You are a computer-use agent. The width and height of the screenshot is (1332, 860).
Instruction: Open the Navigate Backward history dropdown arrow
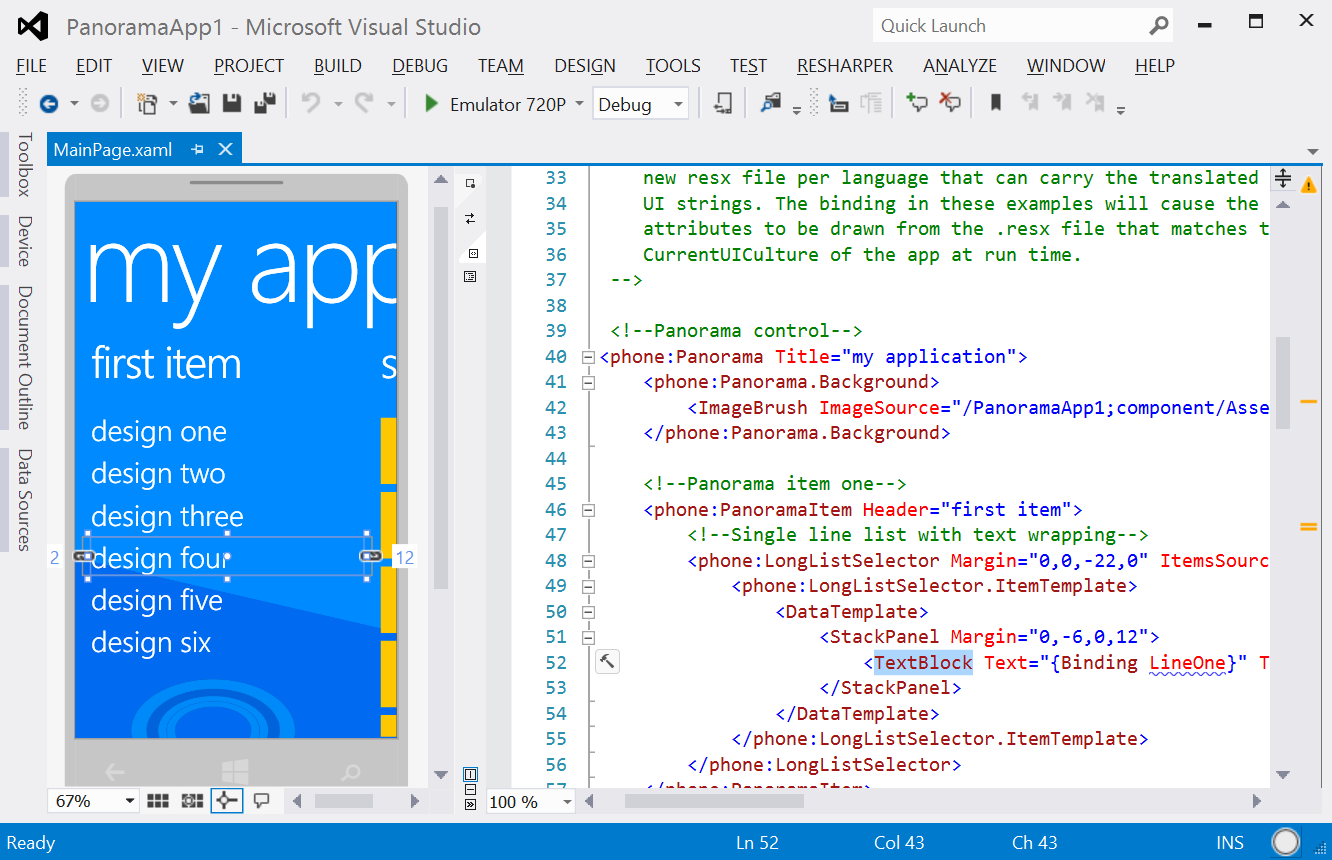74,104
